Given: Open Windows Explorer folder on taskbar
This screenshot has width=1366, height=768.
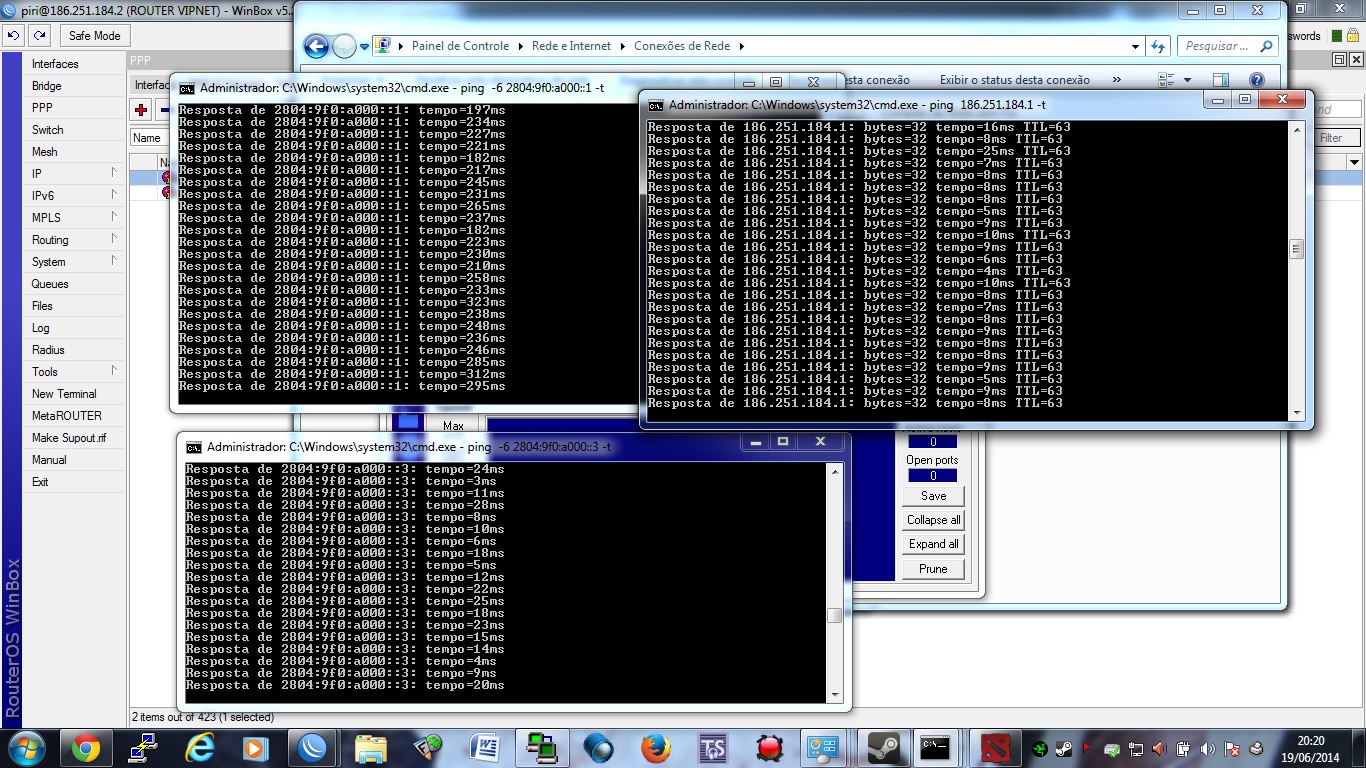Looking at the screenshot, I should 371,748.
